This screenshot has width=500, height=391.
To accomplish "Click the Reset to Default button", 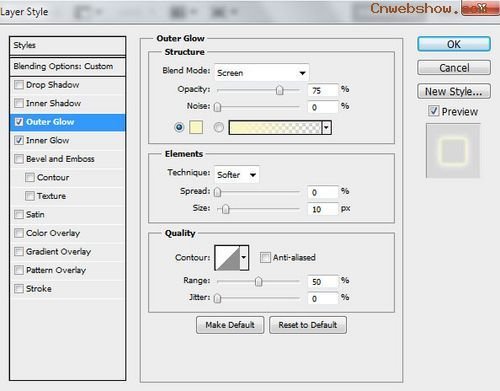I will click(308, 325).
